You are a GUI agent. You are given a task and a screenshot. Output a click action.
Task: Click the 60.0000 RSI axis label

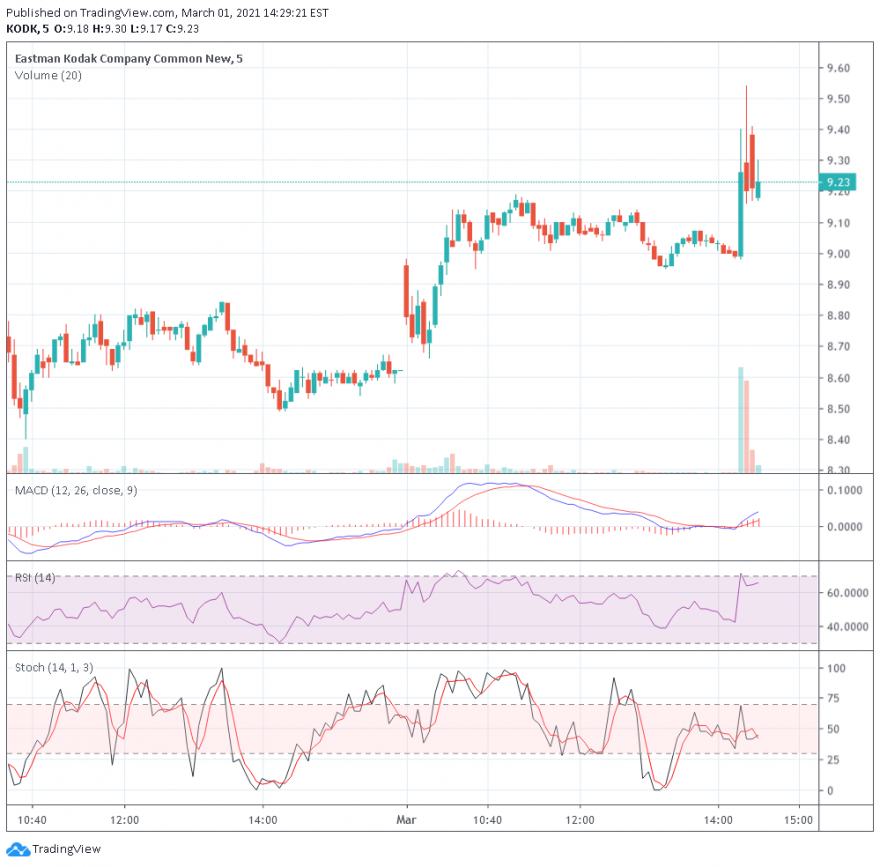click(847, 593)
